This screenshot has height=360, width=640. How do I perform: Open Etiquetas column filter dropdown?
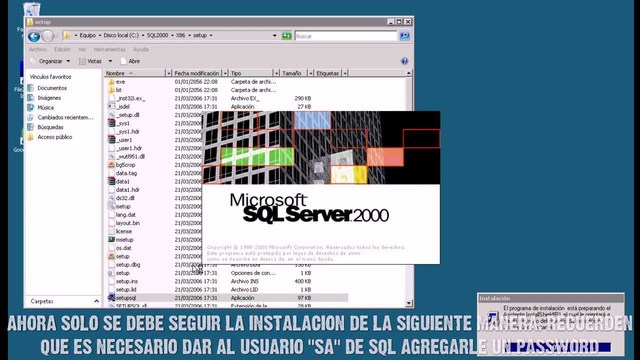(x=345, y=73)
